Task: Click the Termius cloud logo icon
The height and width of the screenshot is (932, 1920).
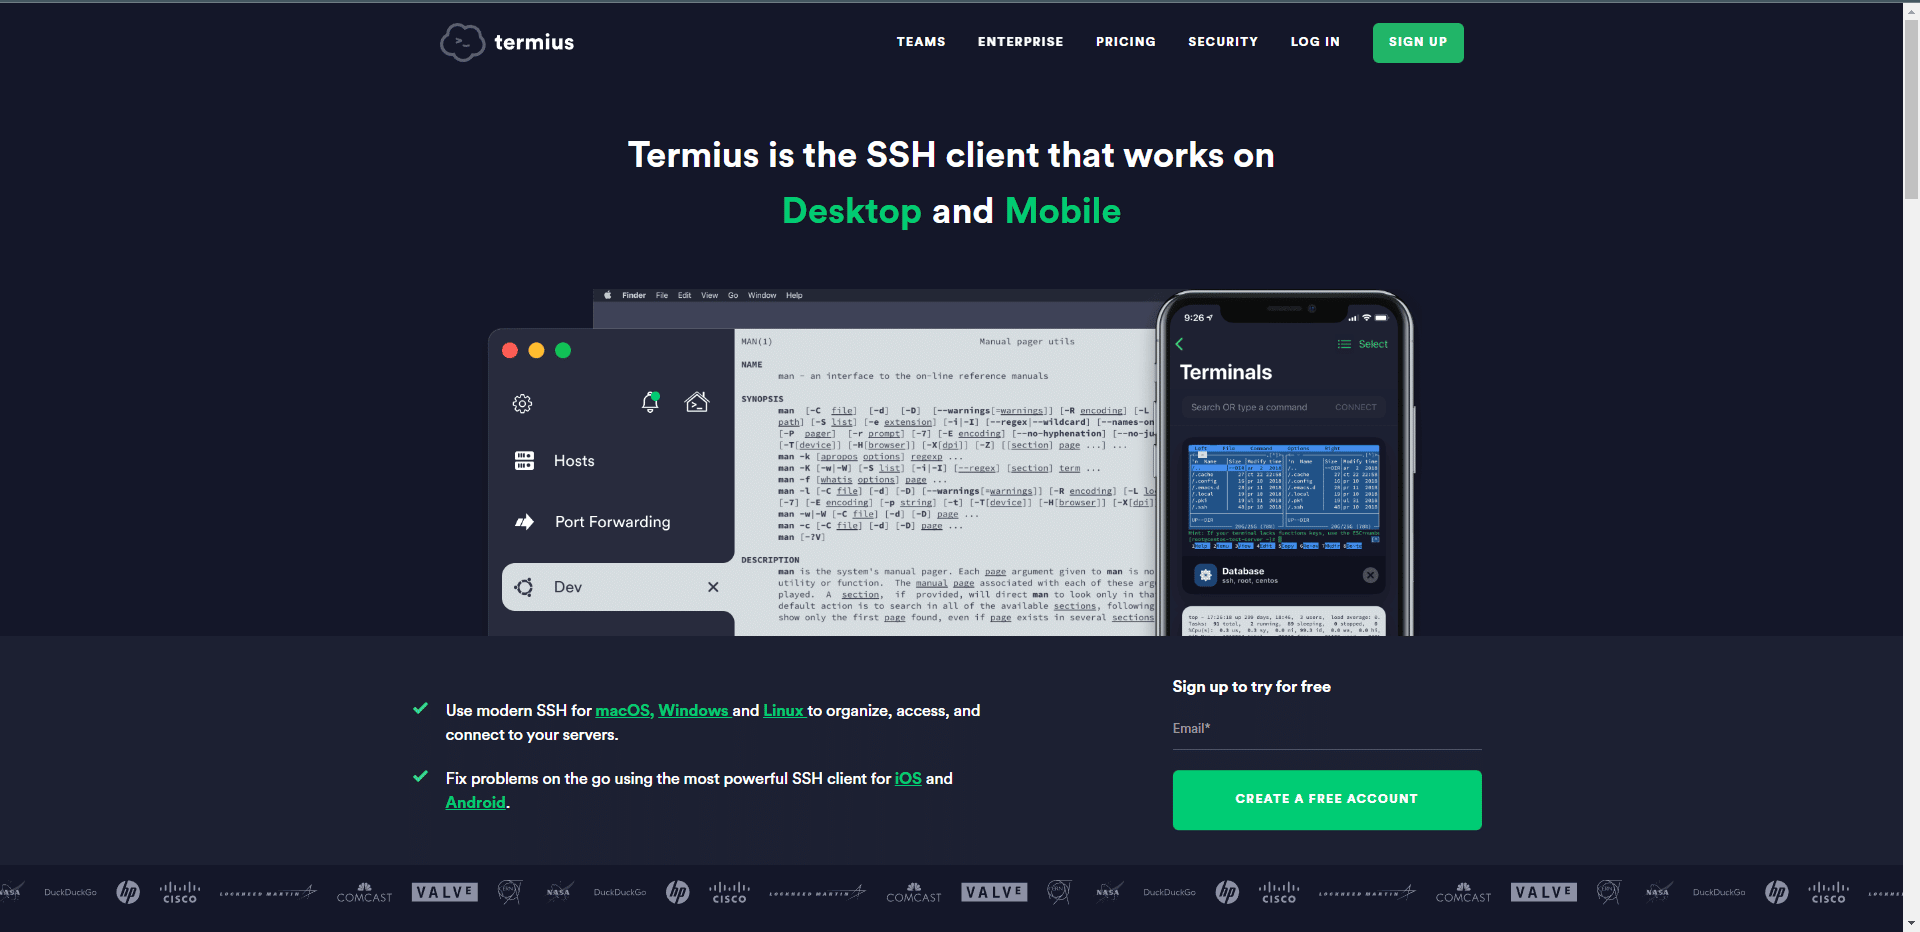Action: 462,42
